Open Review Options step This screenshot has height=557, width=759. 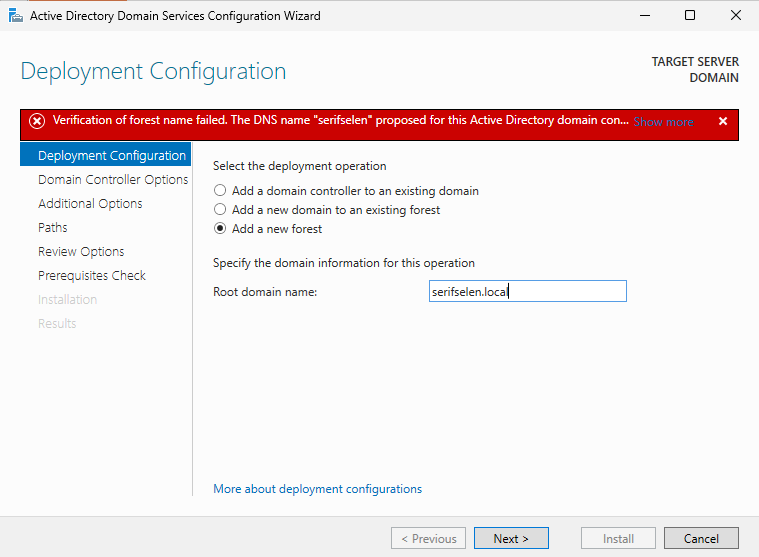(x=81, y=252)
